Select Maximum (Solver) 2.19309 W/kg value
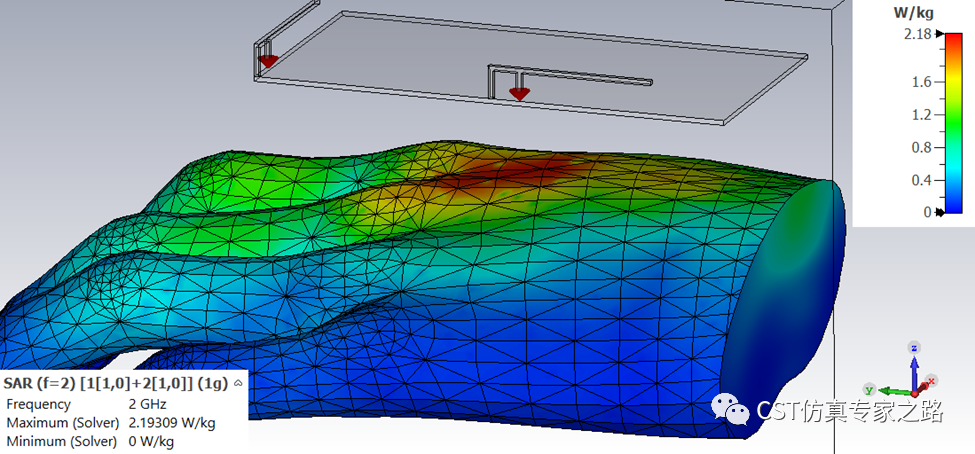This screenshot has width=975, height=454. click(x=172, y=423)
